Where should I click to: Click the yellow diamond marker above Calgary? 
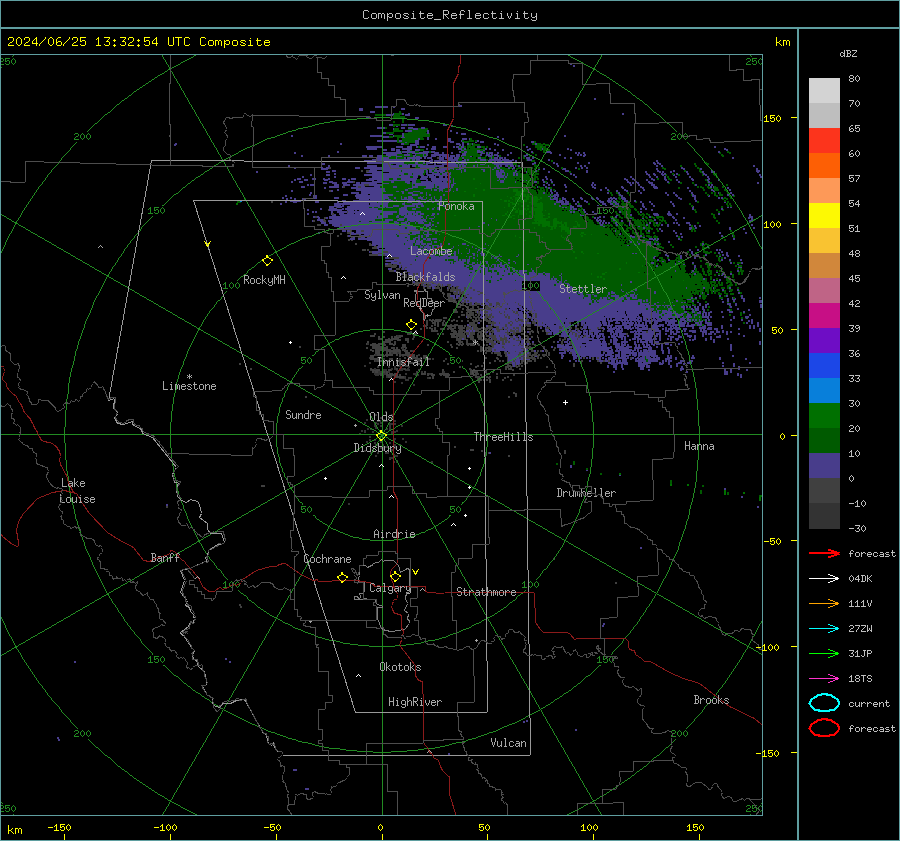pos(395,576)
